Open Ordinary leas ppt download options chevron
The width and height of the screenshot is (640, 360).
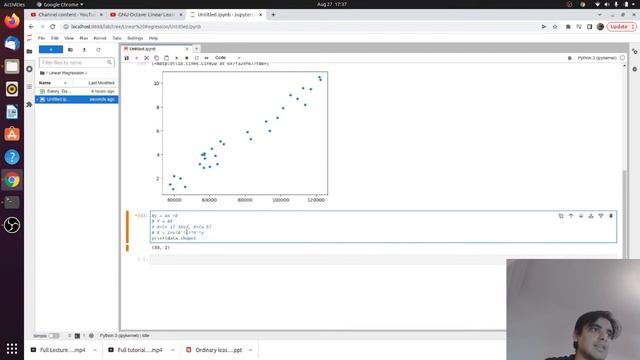coord(250,350)
